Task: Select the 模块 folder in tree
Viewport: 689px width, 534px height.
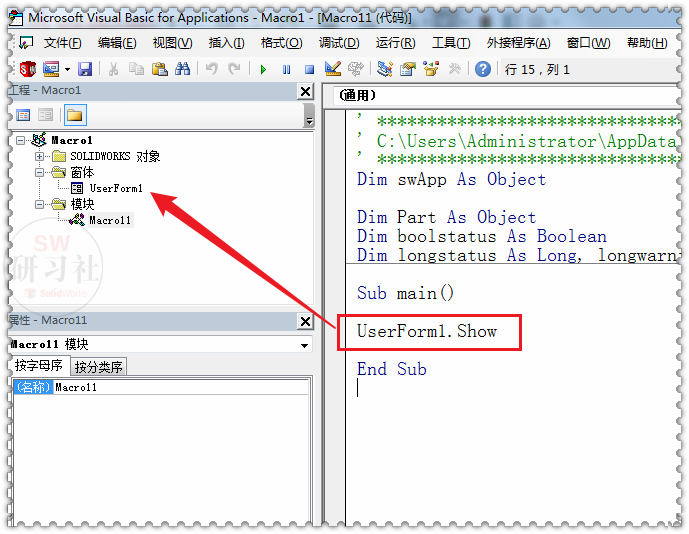Action: [x=82, y=204]
